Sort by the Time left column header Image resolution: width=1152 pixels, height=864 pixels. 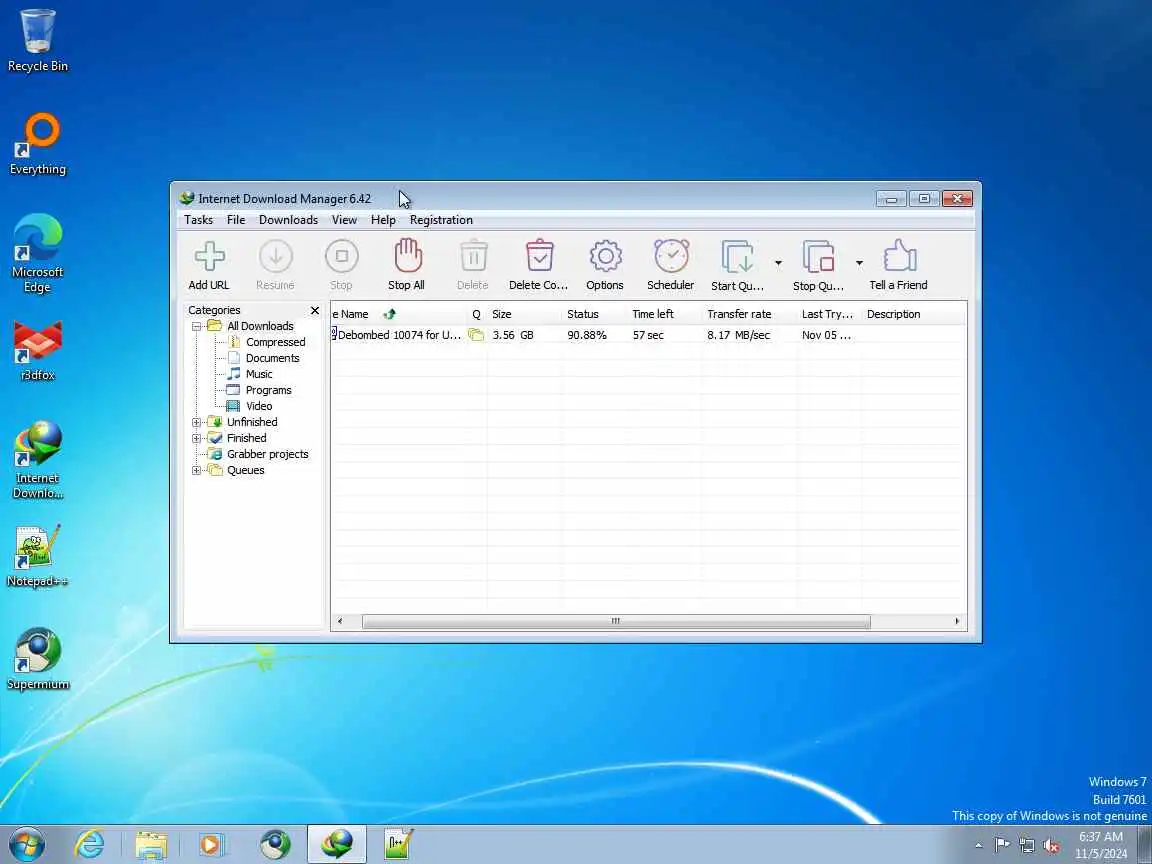[x=663, y=314]
